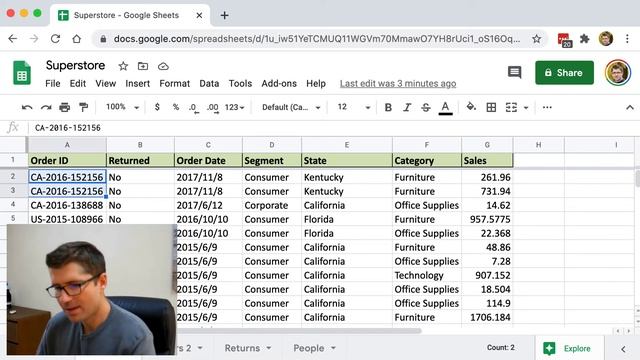Open the Returns tab dropdown arrow
This screenshot has width=640, height=360.
pos(269,348)
